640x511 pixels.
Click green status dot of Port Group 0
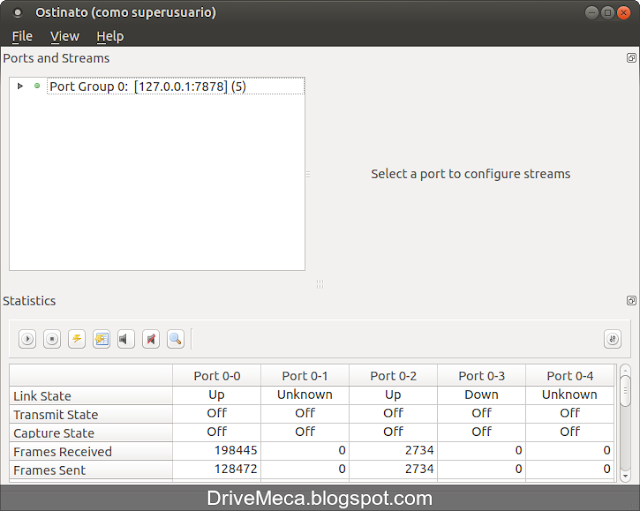[x=37, y=86]
